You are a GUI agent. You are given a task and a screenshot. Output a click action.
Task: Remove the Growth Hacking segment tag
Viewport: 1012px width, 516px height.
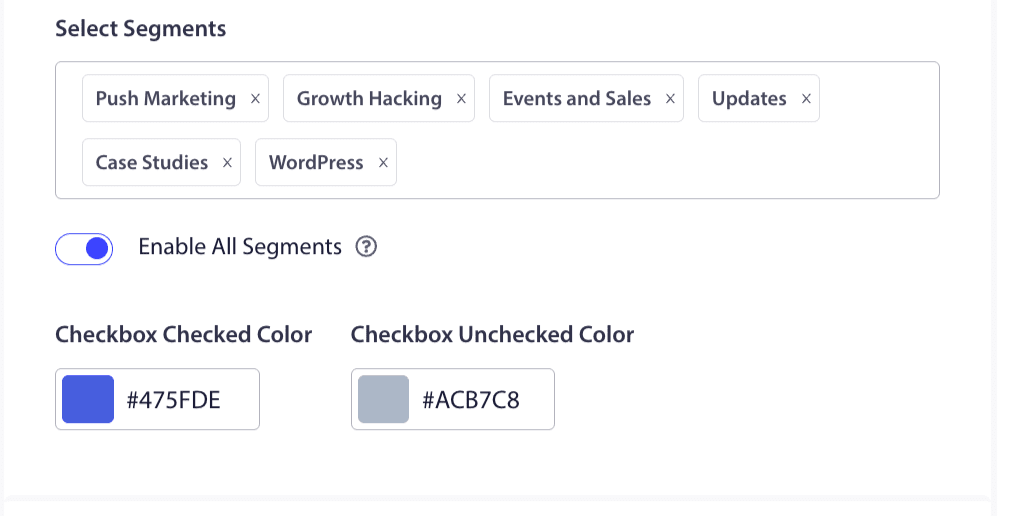(461, 99)
